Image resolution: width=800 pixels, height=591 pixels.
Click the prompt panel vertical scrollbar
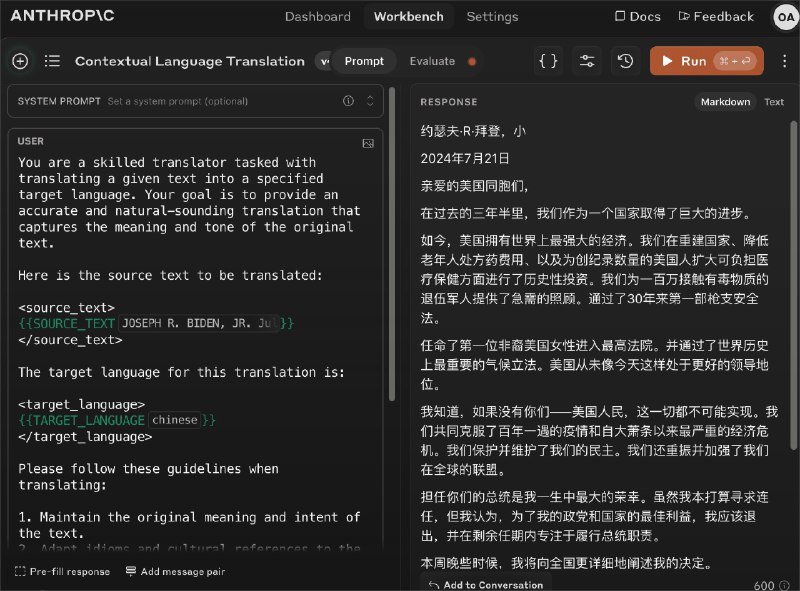point(392,244)
